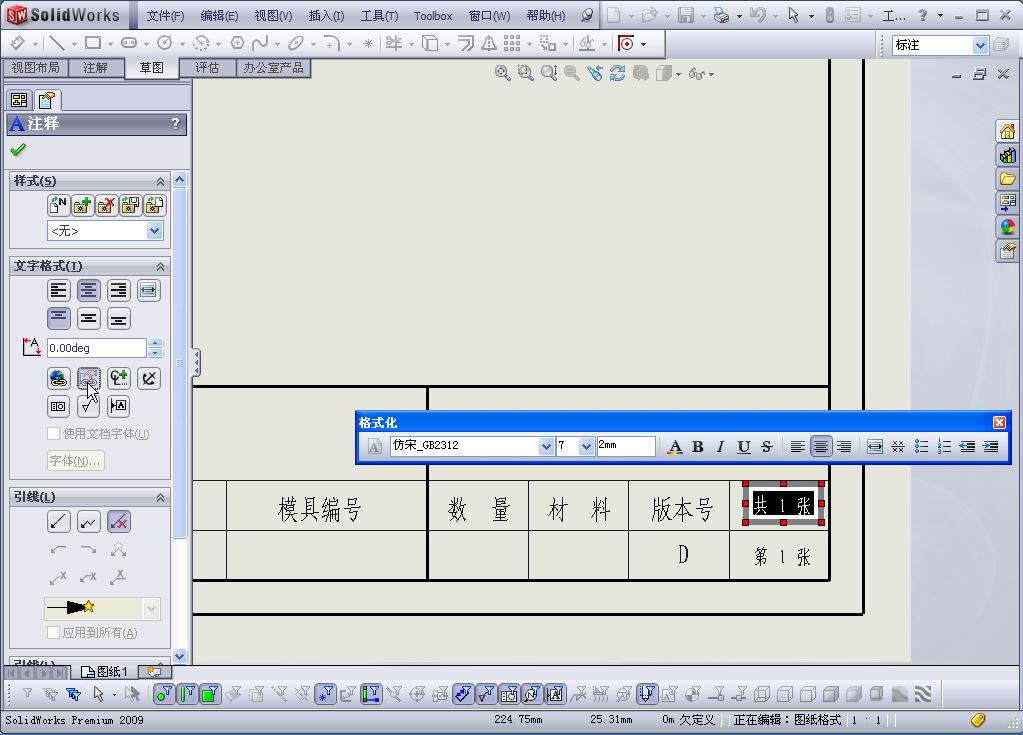1023x735 pixels.
Task: Click the zoom to fit icon
Action: 502,74
